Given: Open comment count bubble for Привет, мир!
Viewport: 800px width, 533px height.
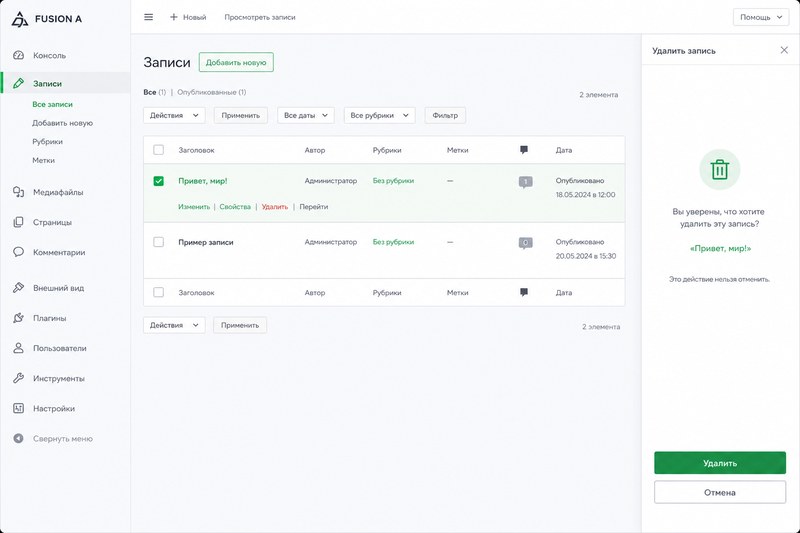Looking at the screenshot, I should (526, 182).
